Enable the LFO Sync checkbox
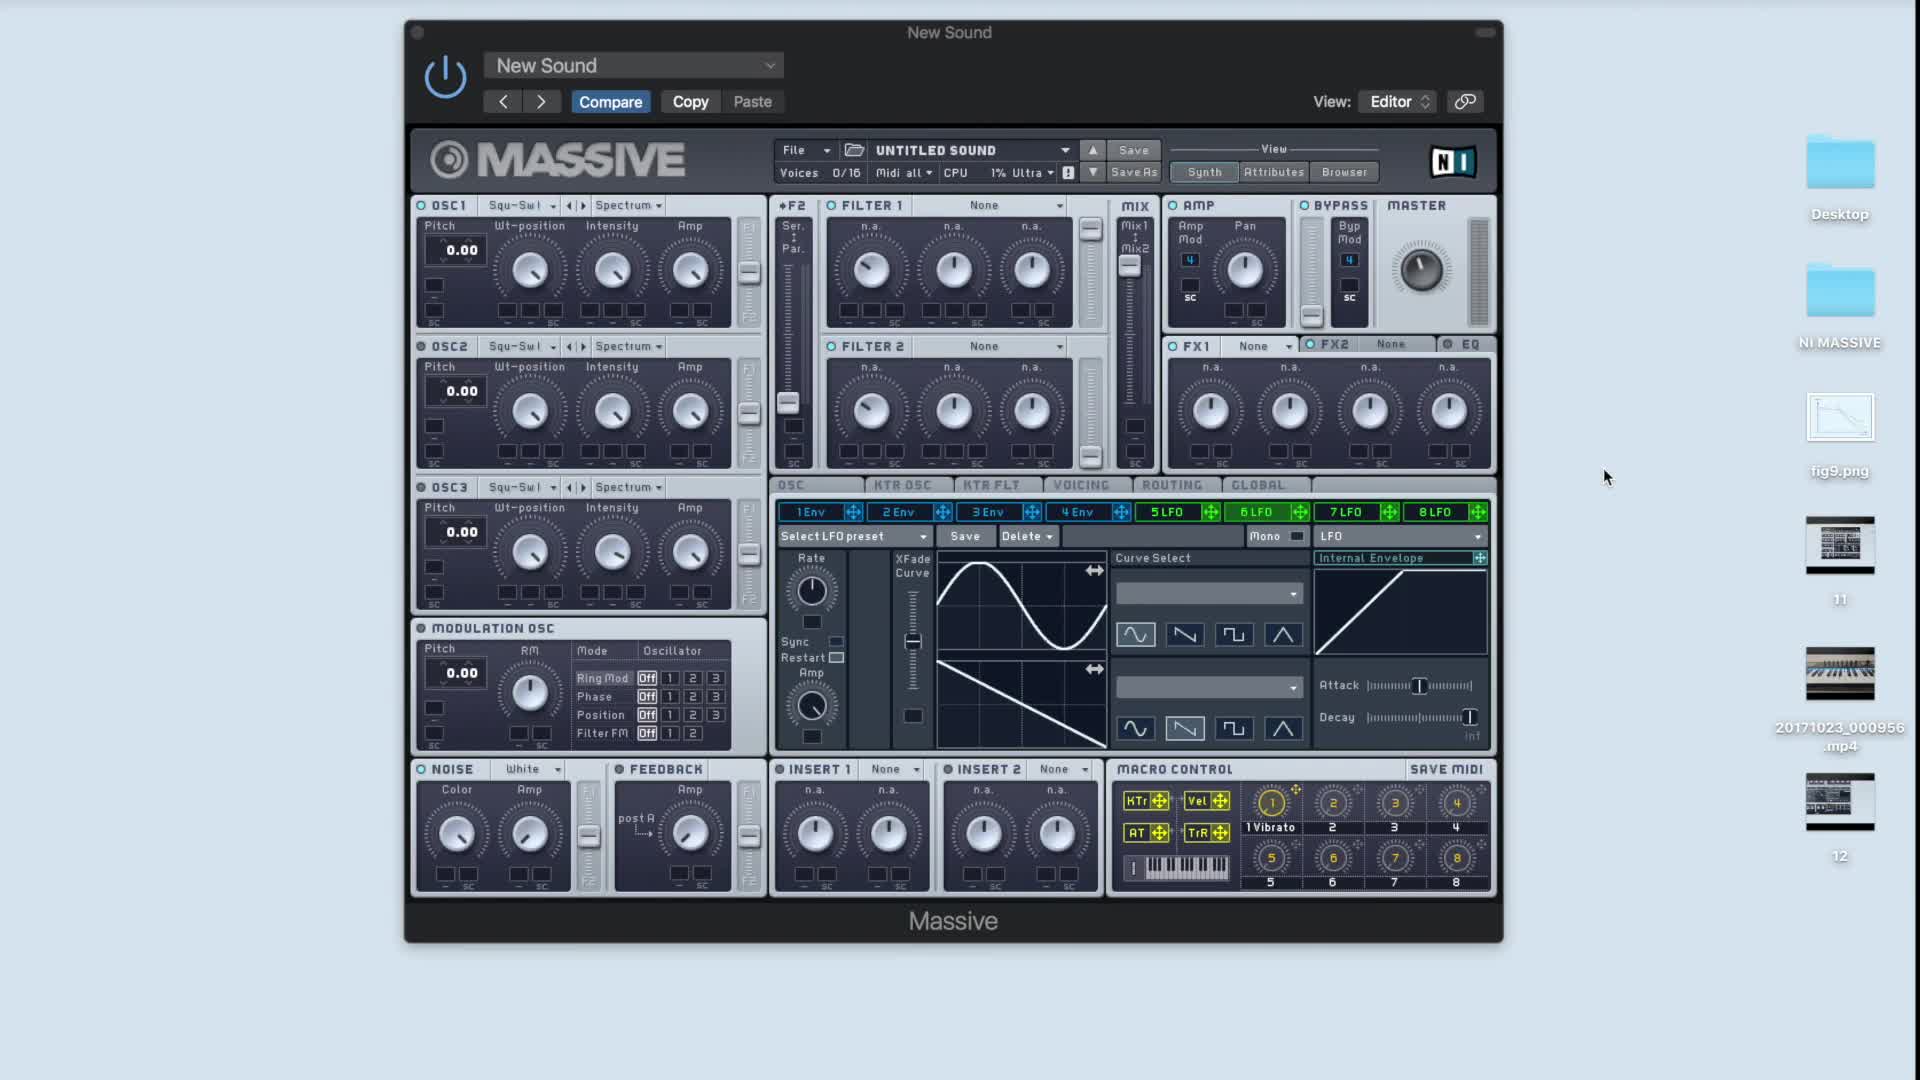 836,642
